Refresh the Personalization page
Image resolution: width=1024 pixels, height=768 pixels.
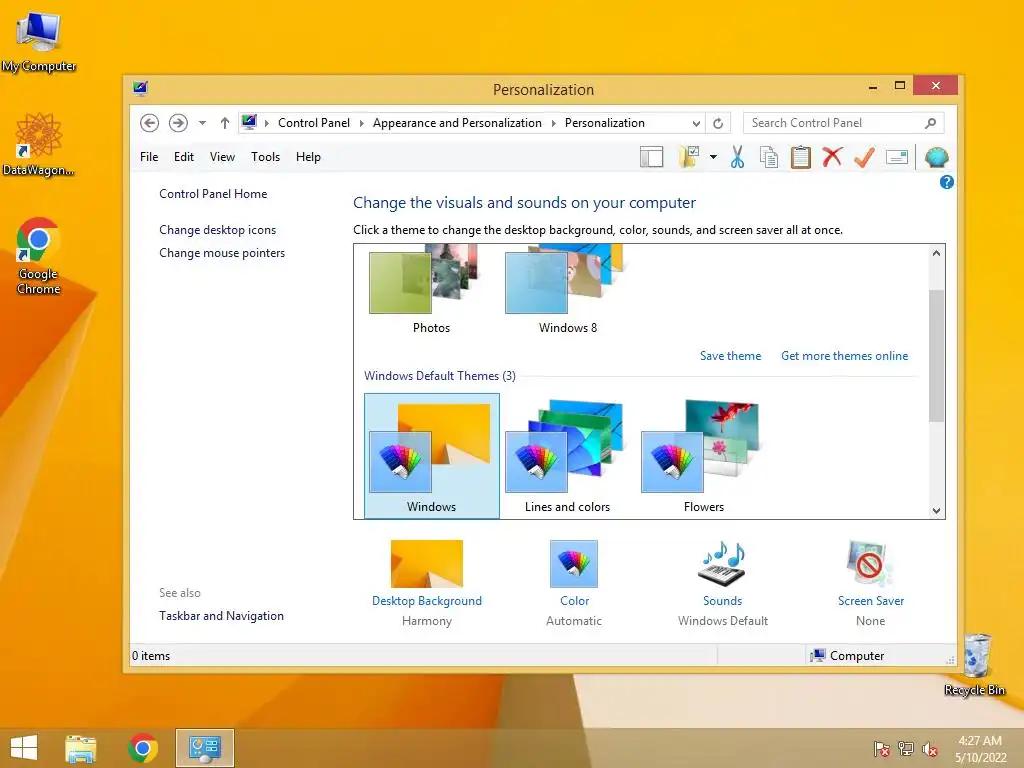pos(718,123)
